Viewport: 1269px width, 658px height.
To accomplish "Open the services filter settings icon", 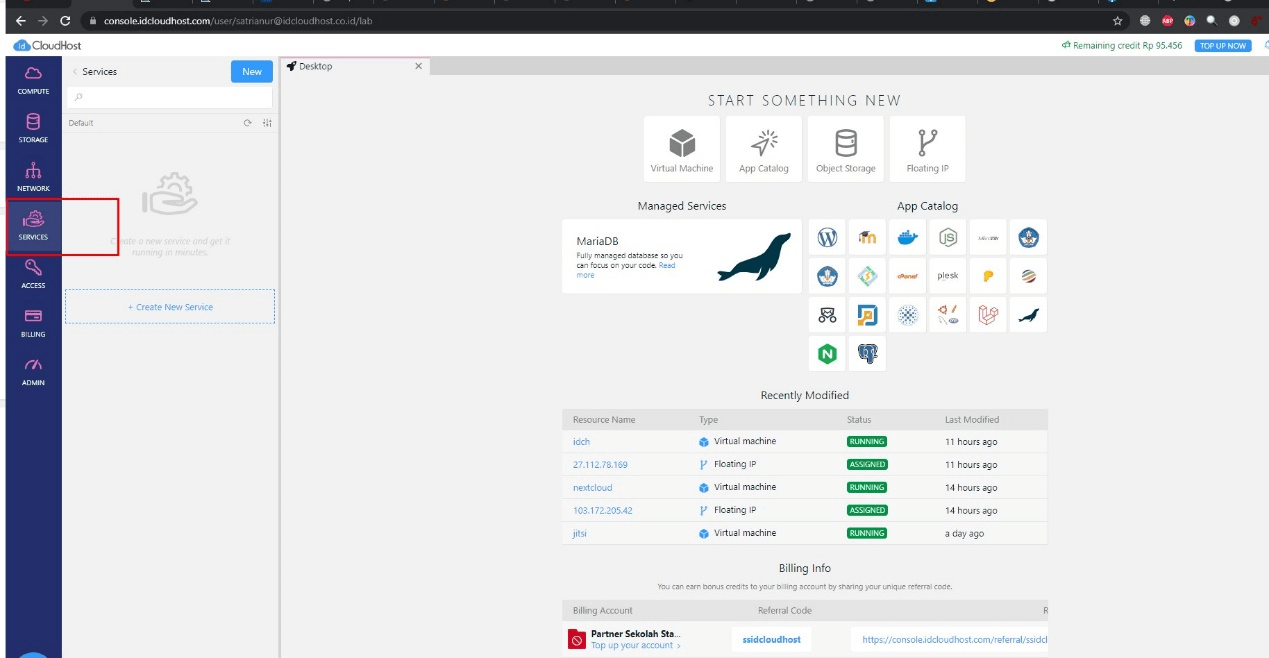I will [267, 123].
